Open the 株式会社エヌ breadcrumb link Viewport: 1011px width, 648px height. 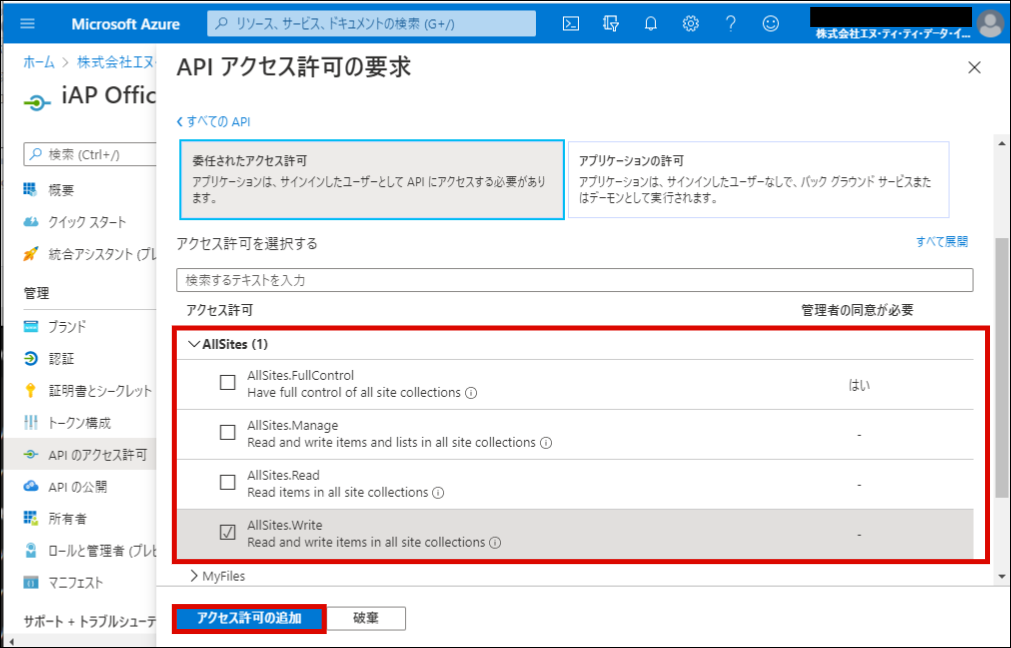[116, 62]
